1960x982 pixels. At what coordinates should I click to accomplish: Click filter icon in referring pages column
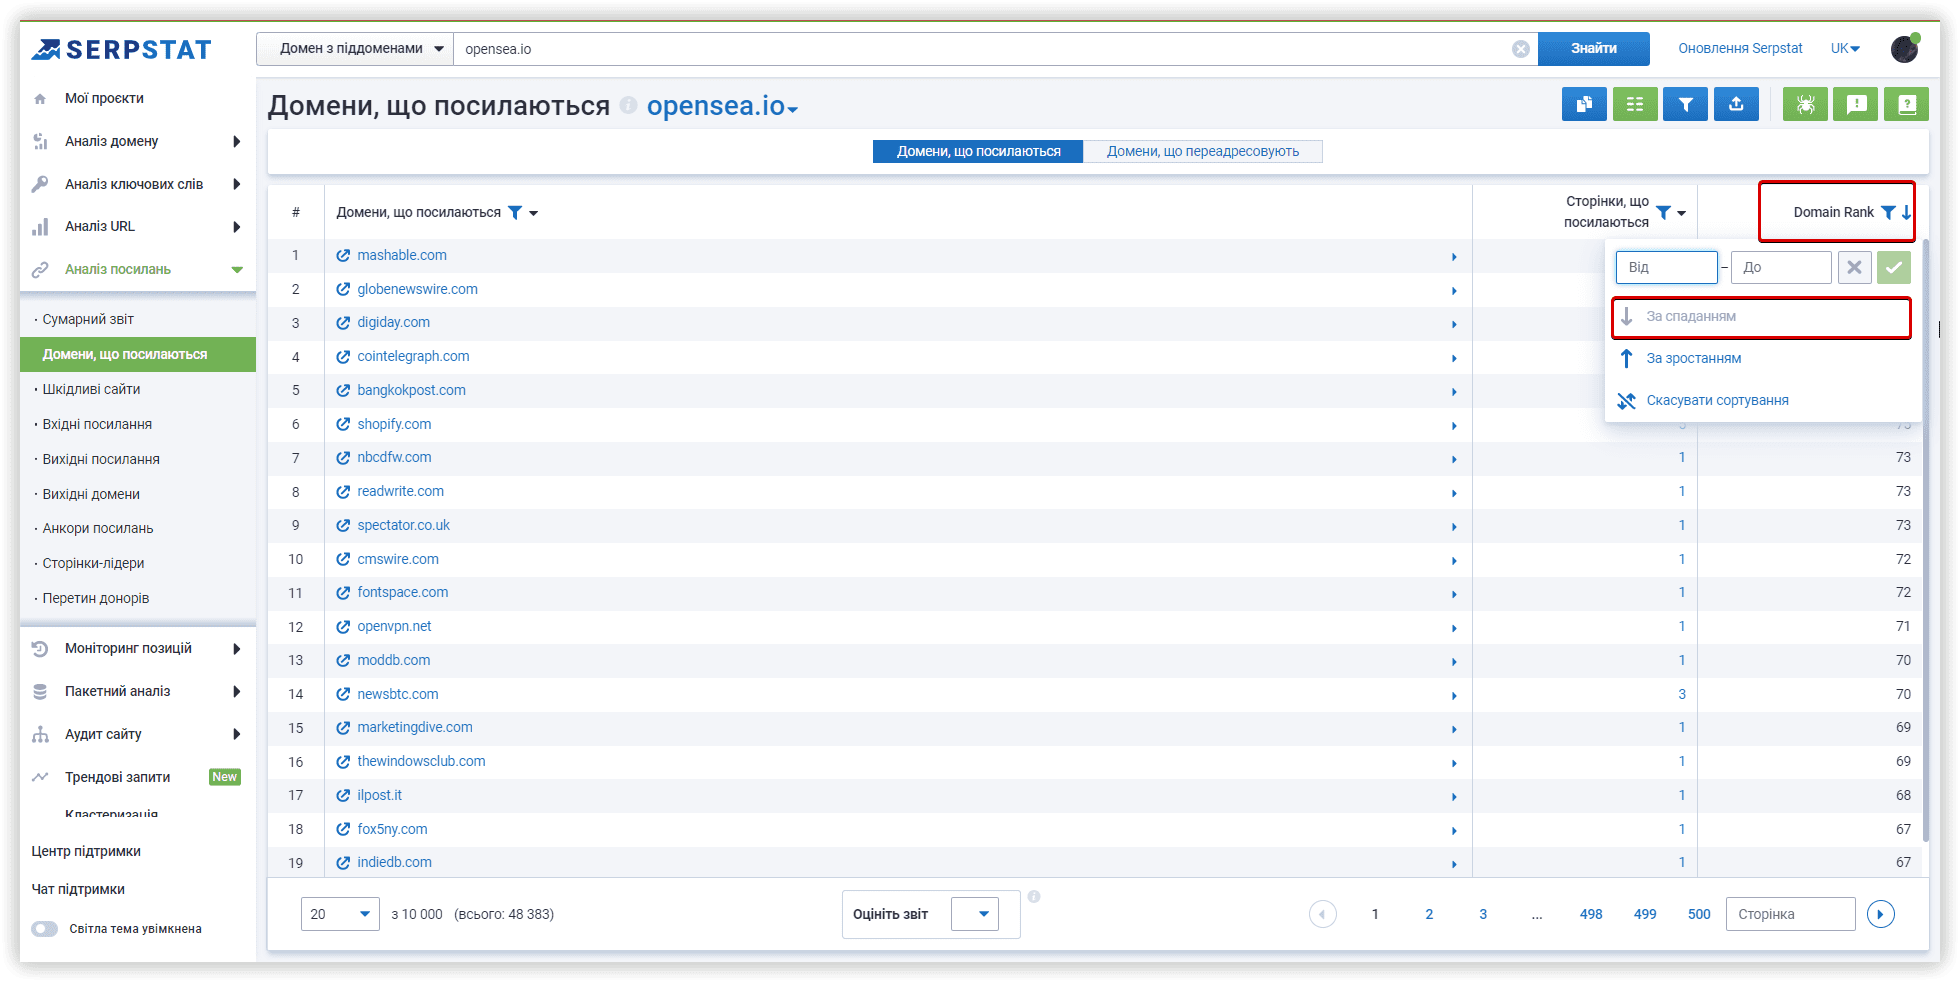pos(1663,212)
